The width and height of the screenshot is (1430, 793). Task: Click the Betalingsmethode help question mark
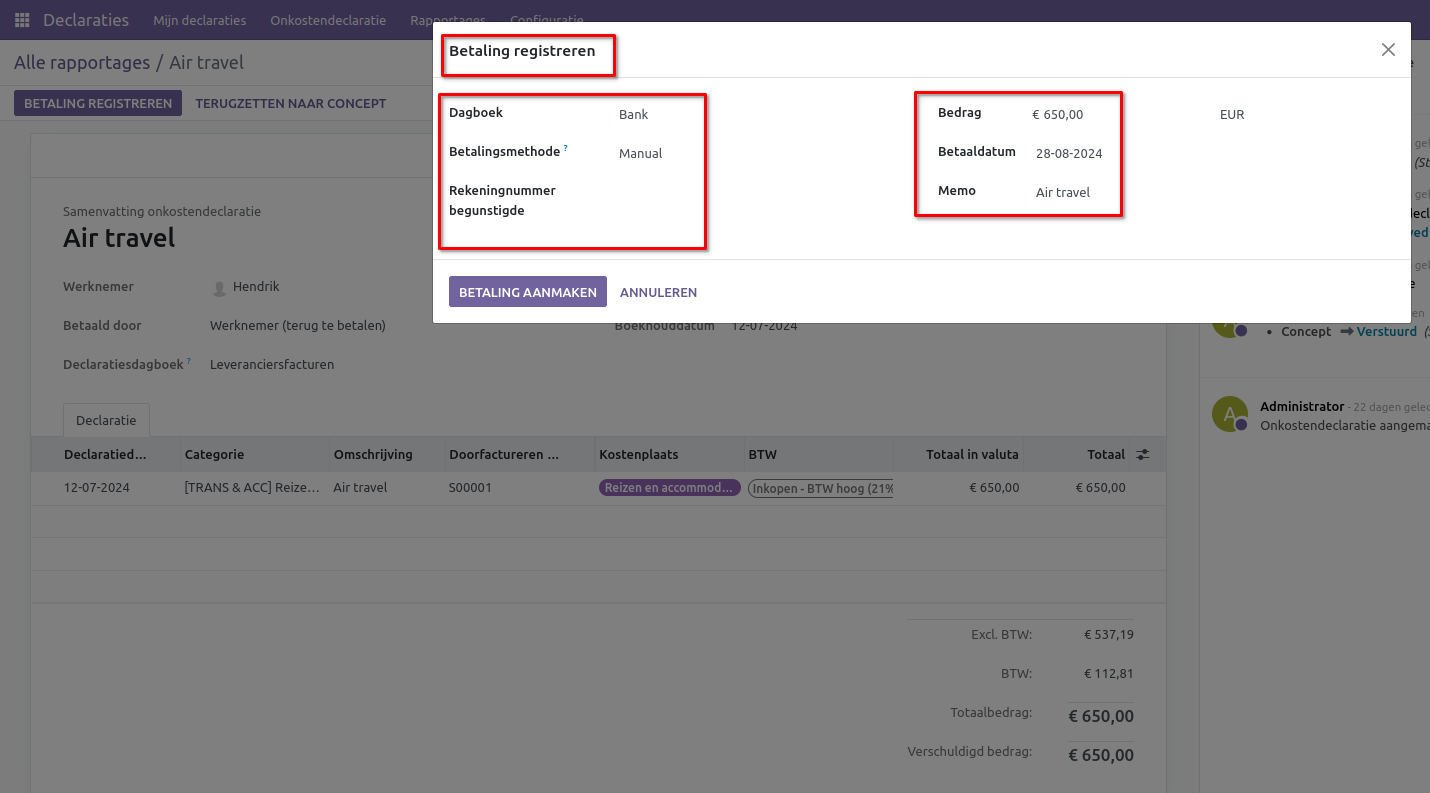pos(565,149)
